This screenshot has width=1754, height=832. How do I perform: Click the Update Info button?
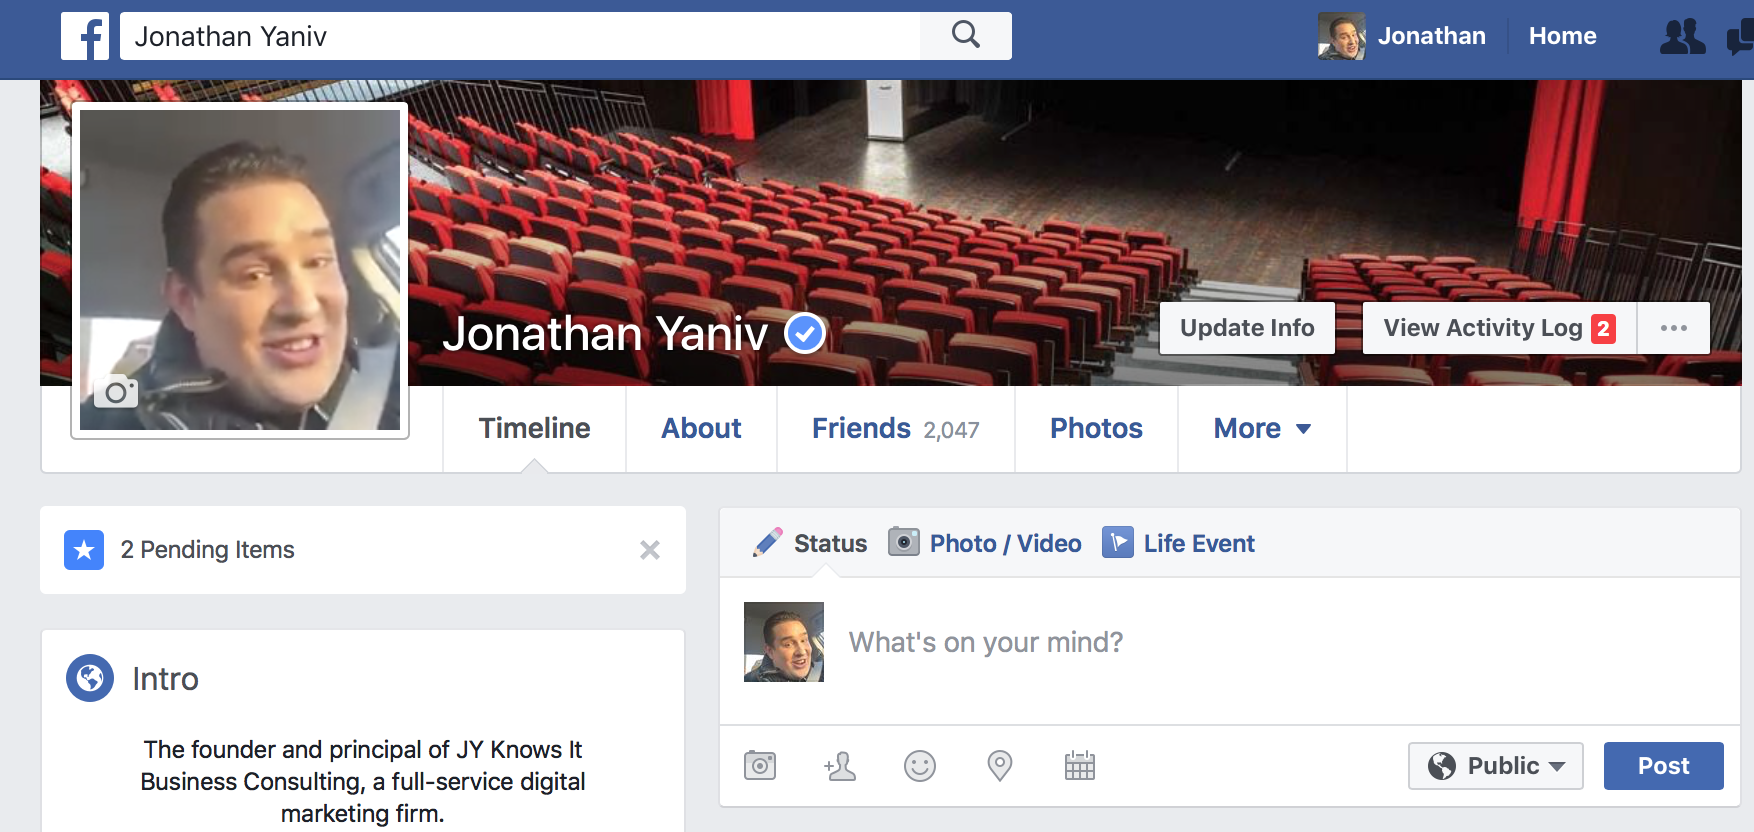(1247, 328)
